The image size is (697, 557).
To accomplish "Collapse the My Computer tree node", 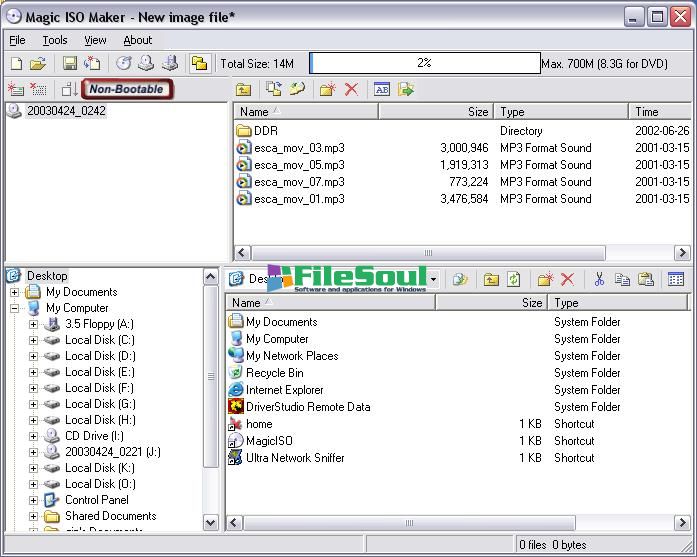I will (15, 308).
